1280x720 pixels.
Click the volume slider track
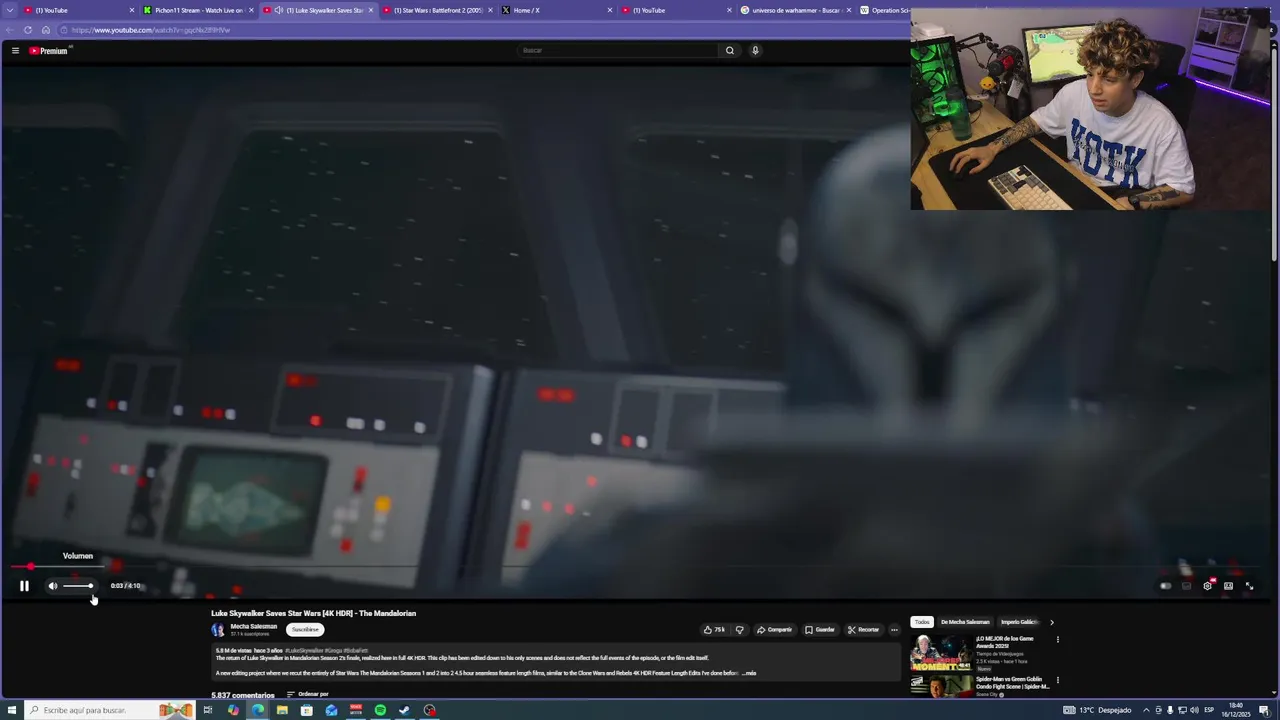78,586
